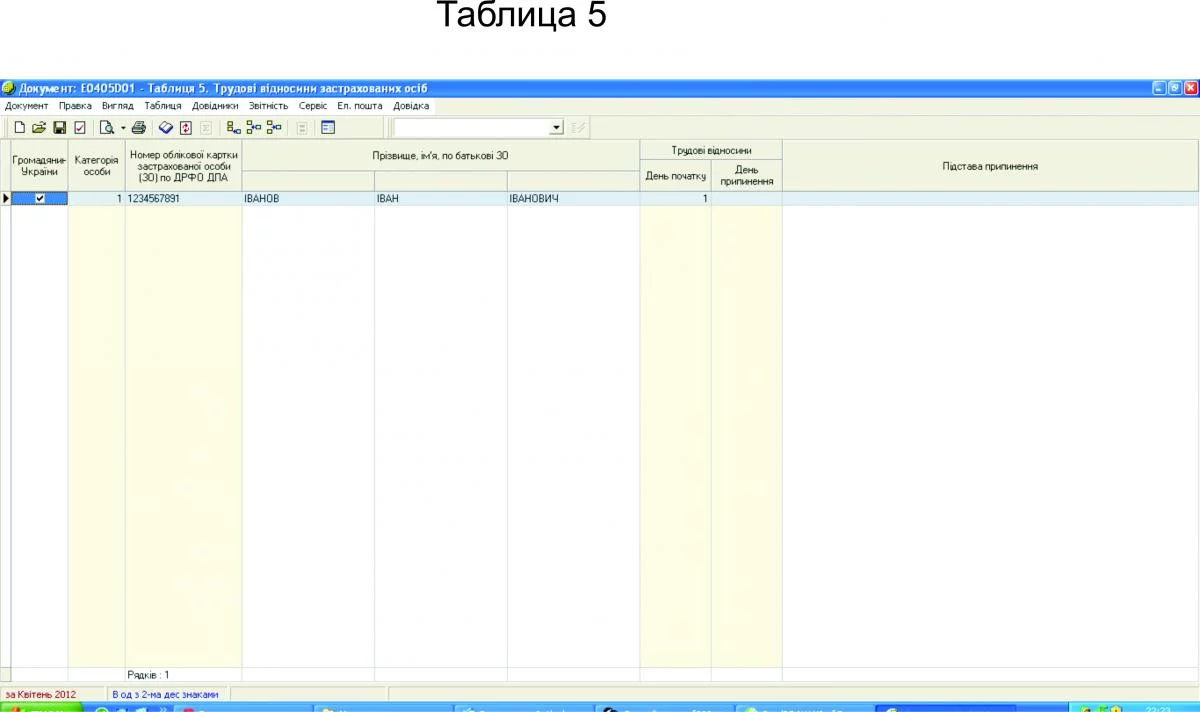Select cell with number 1234567891
The width and height of the screenshot is (1200, 712).
tap(184, 198)
